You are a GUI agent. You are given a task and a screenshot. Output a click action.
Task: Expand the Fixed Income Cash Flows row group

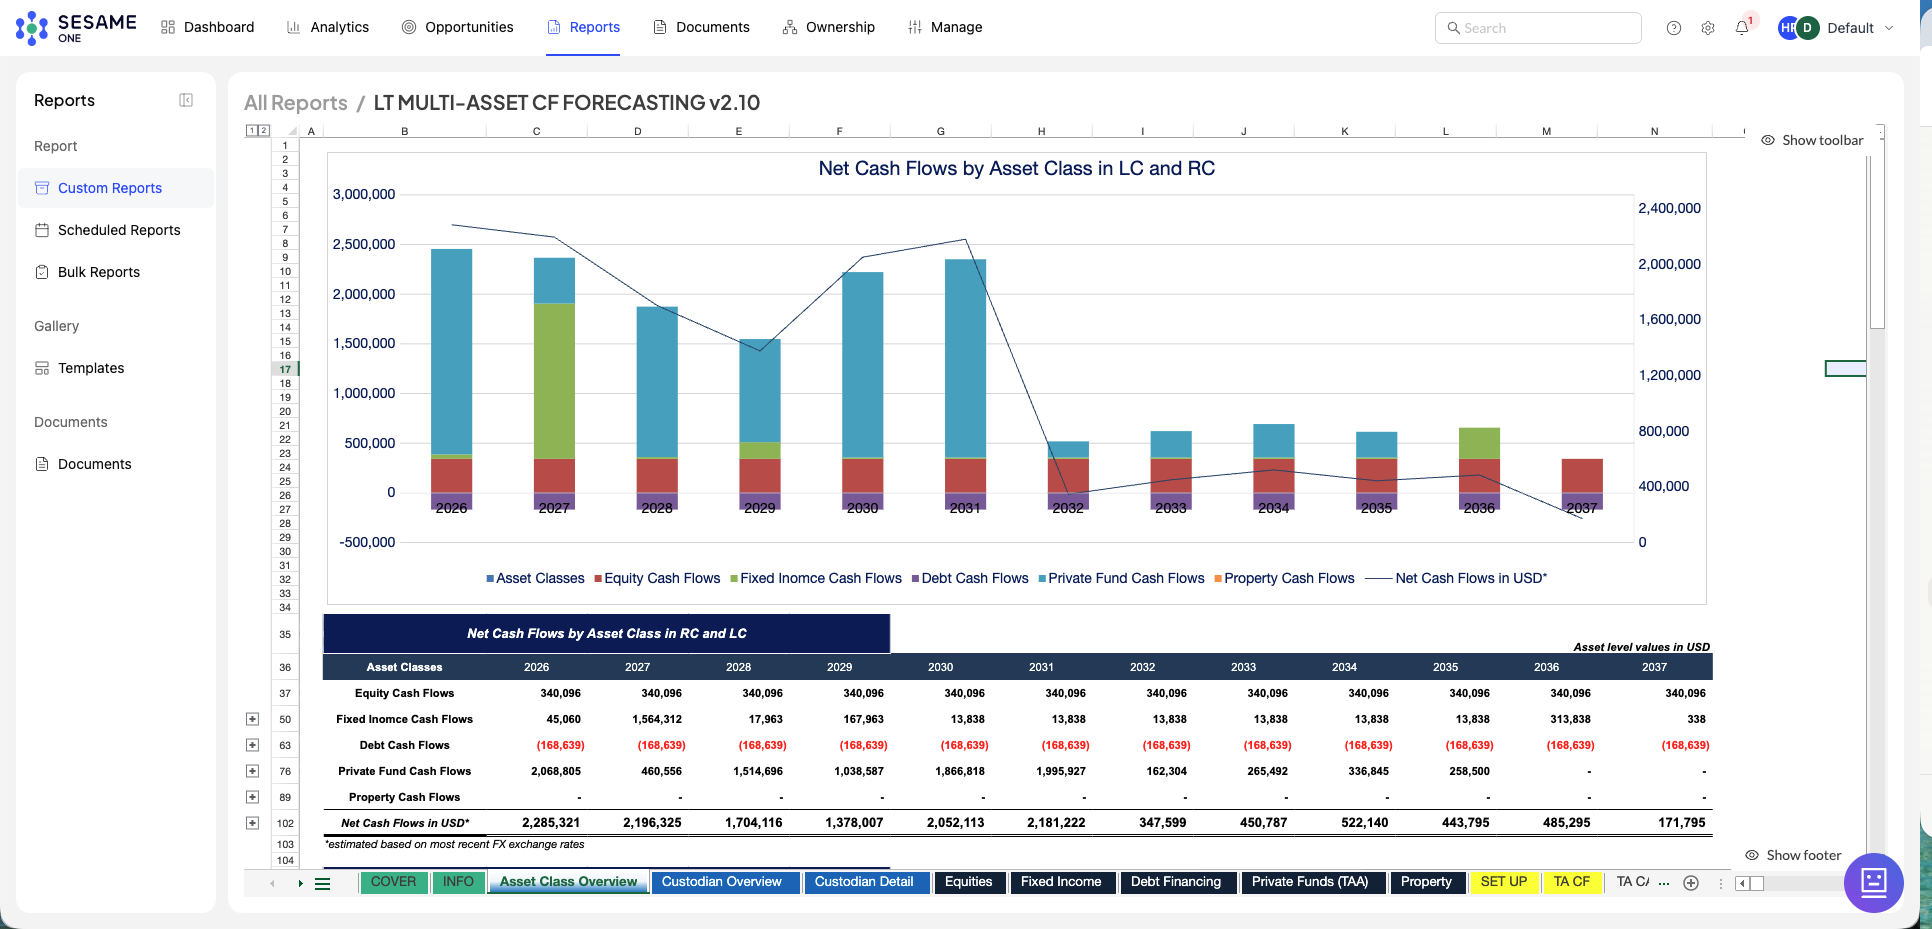[x=252, y=719]
